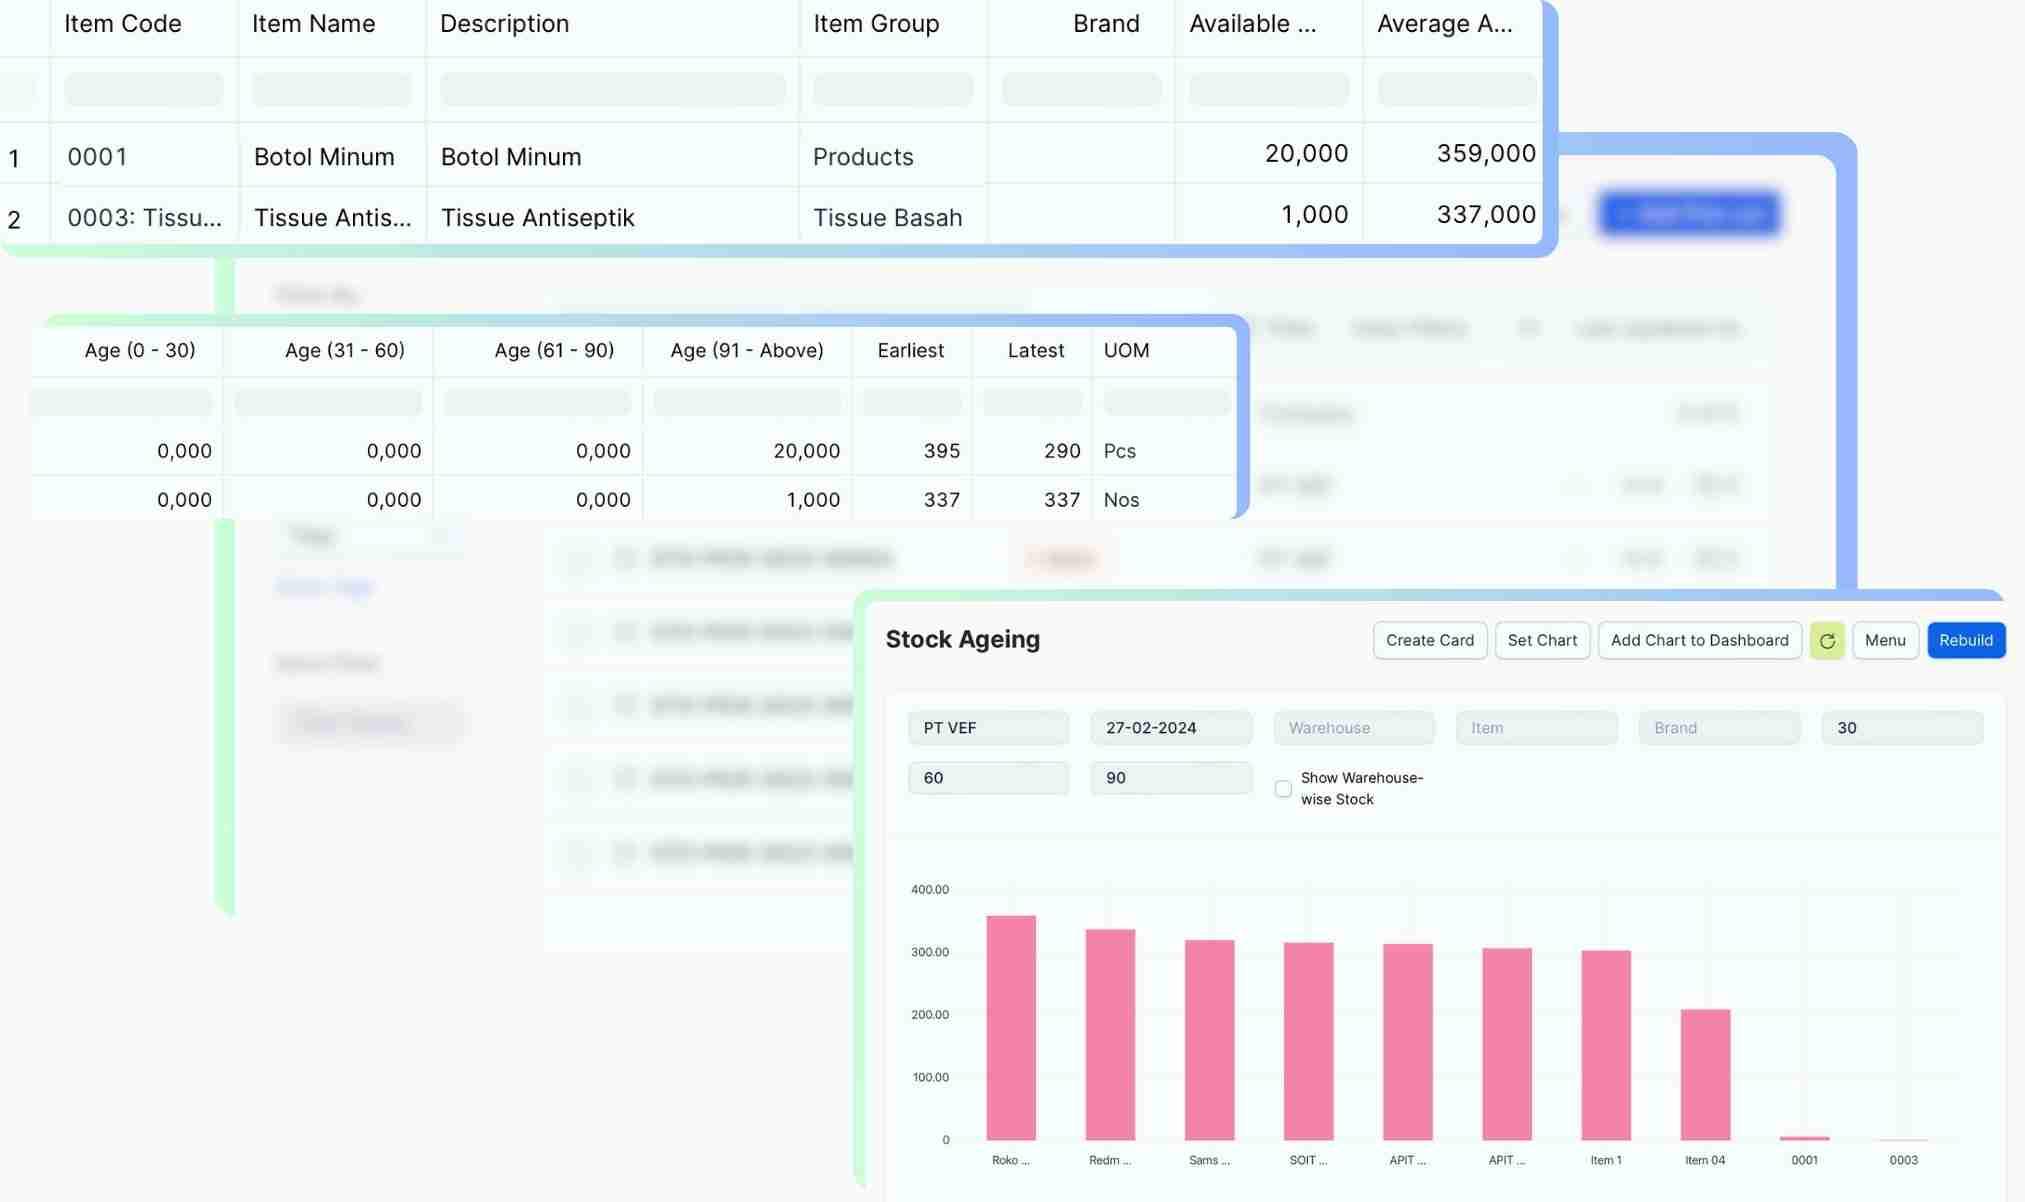Toggle Show Warehouse-wise Stock checkbox
Viewport: 2025px width, 1202px height.
[x=1283, y=789]
